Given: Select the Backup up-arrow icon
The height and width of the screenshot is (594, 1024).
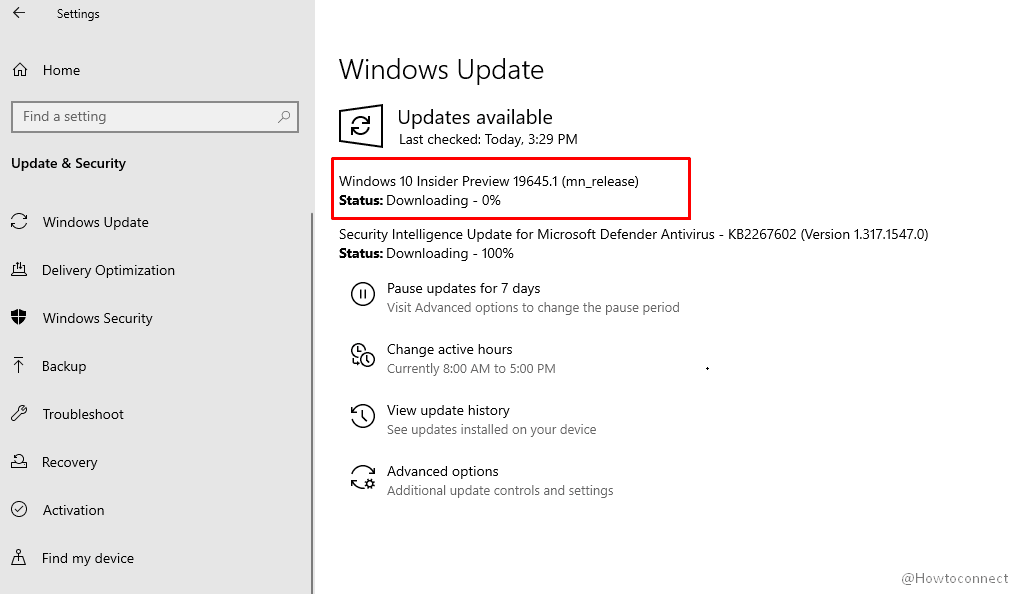Looking at the screenshot, I should (20, 366).
